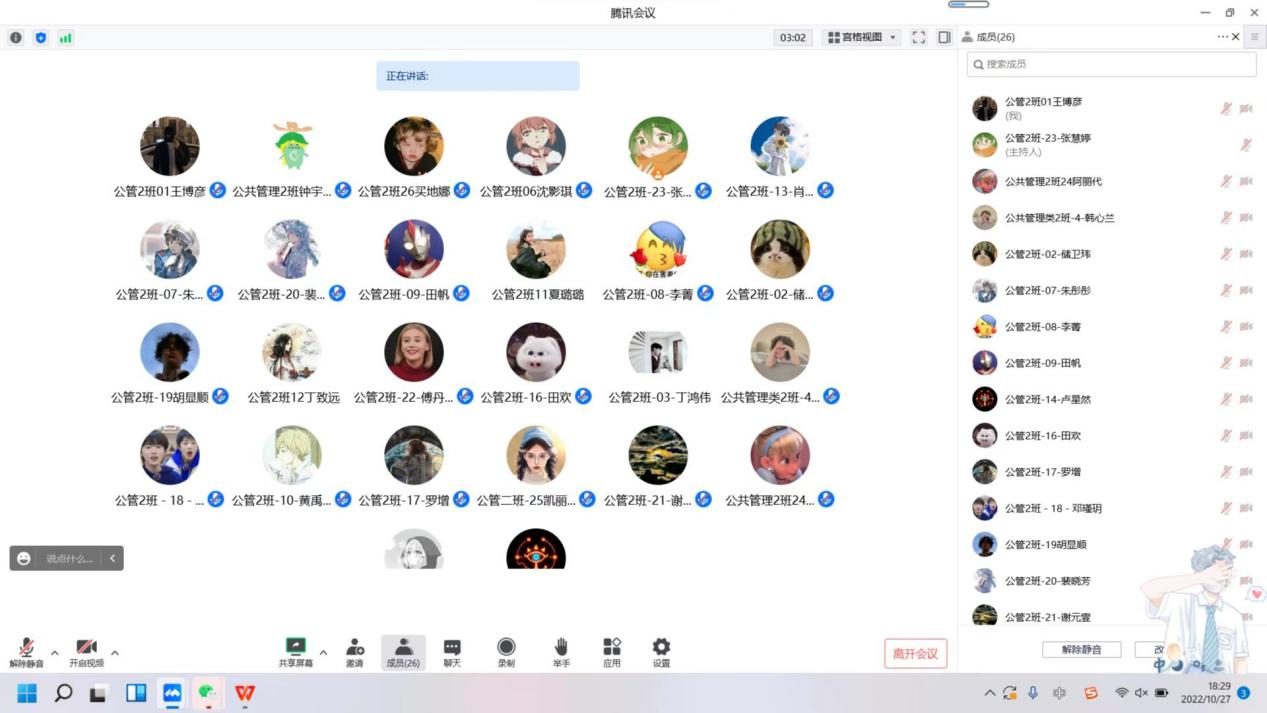Check the green network signal icon
Image resolution: width=1267 pixels, height=713 pixels.
point(65,38)
